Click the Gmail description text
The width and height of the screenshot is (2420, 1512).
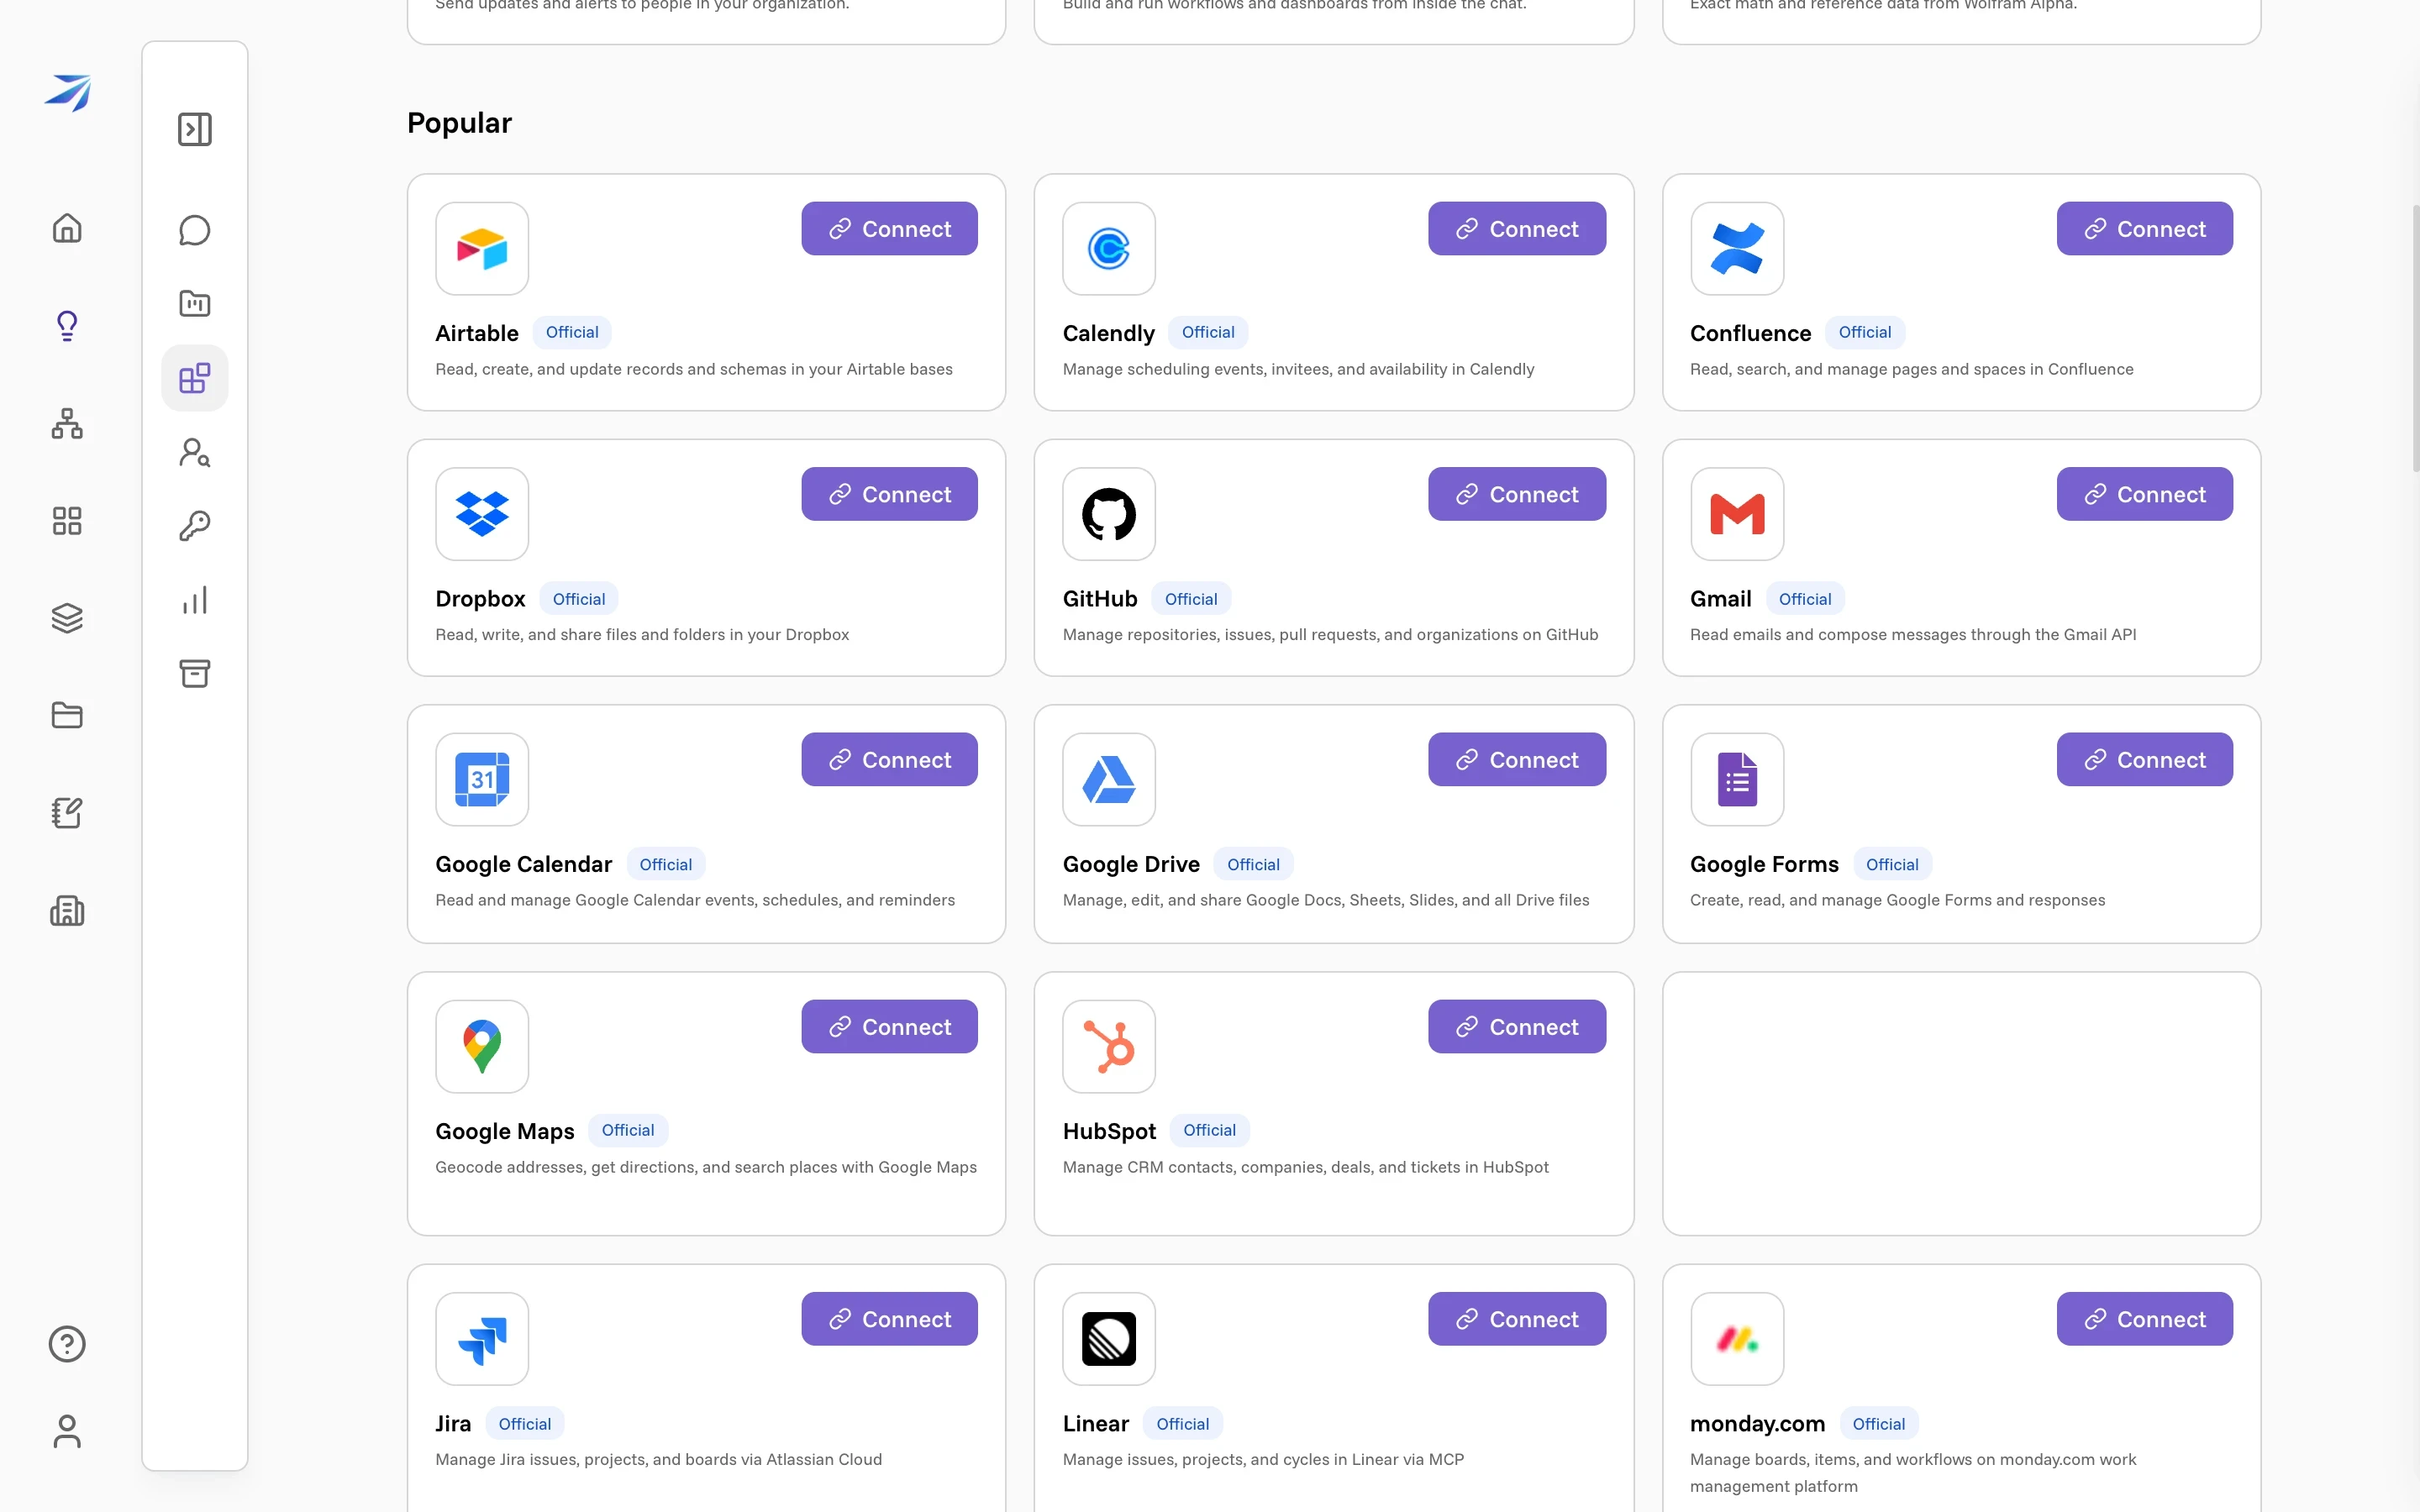coord(1913,634)
